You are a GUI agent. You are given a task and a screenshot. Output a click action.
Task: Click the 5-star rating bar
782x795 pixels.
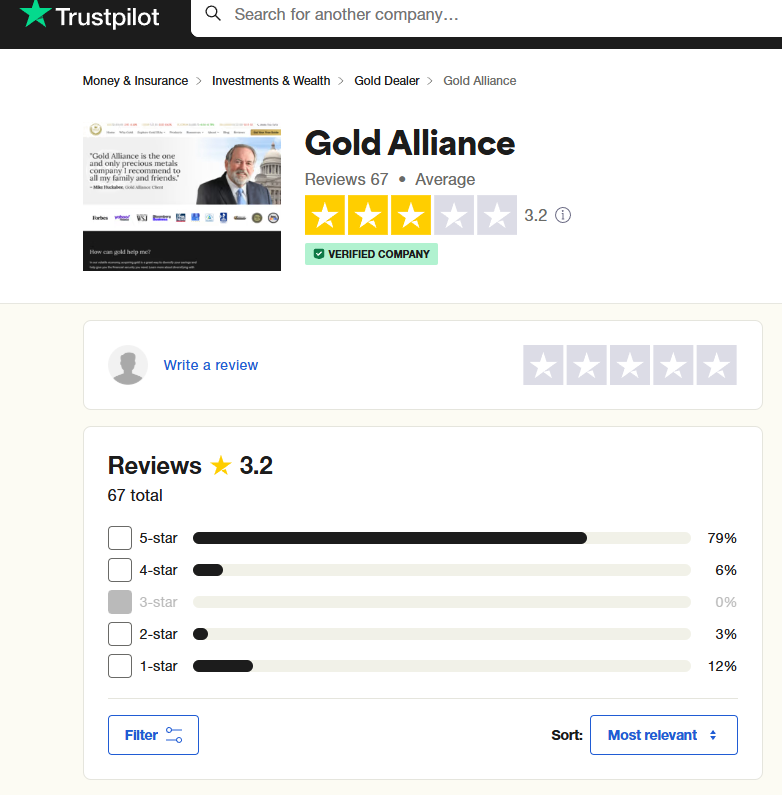(x=442, y=538)
